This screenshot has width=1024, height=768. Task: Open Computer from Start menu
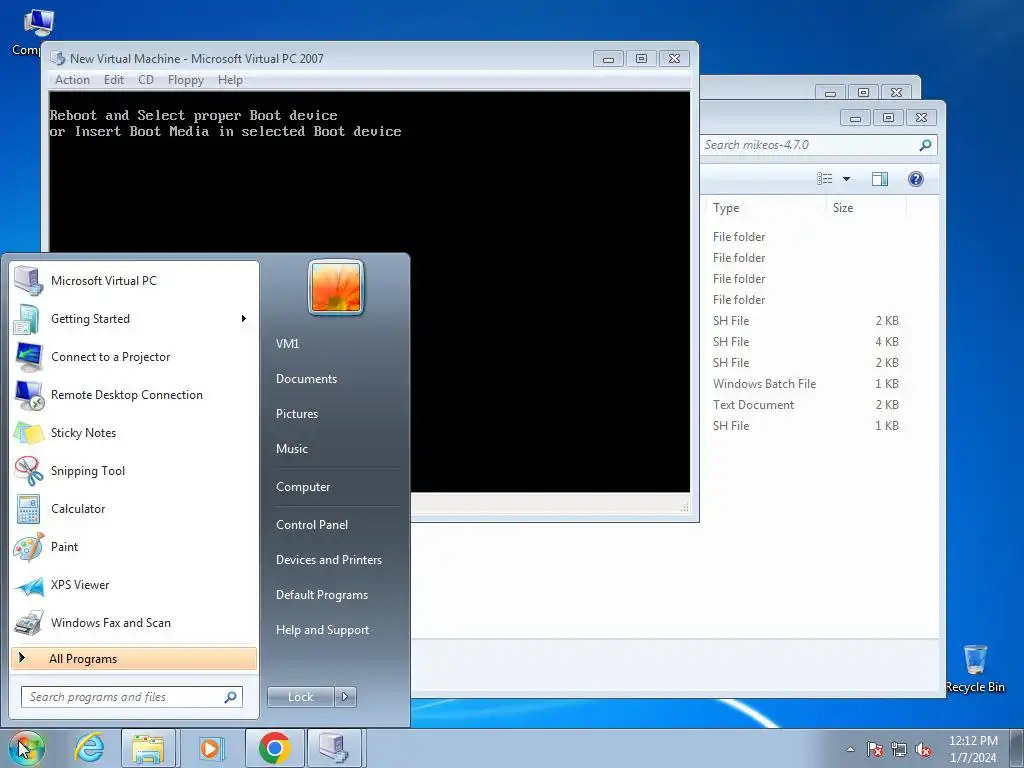point(303,487)
